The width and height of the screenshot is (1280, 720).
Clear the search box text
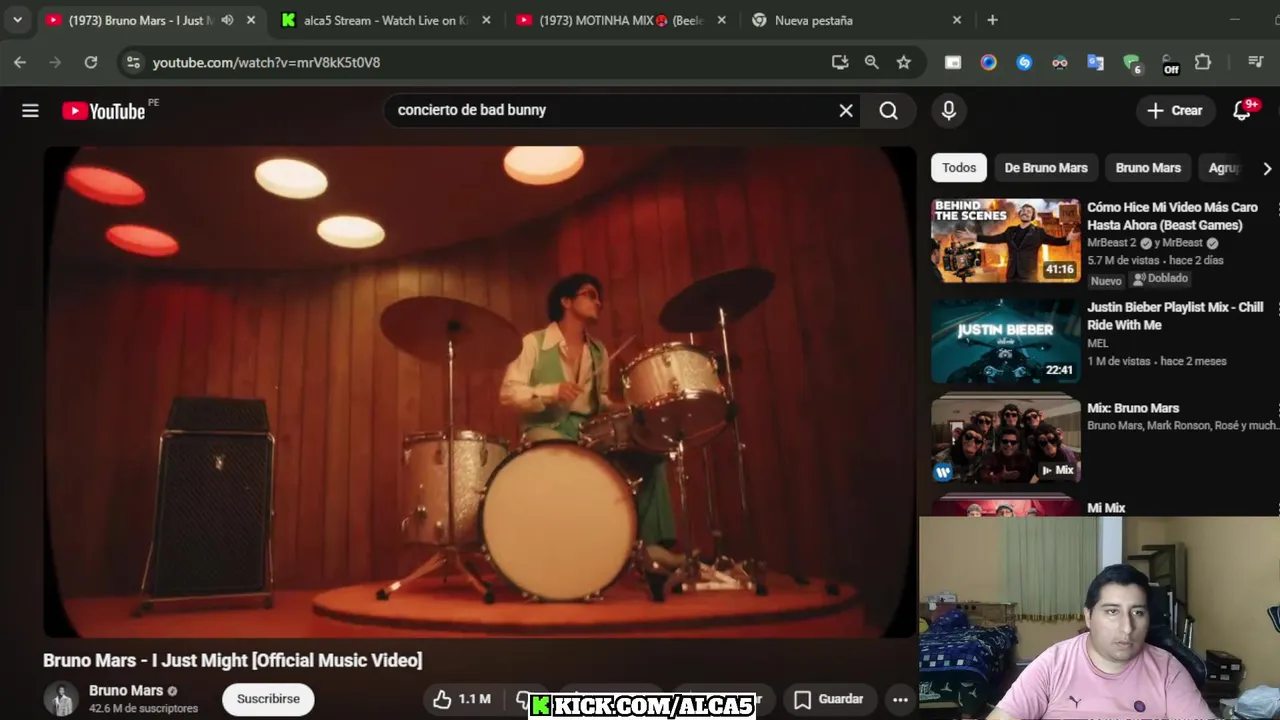pos(846,111)
